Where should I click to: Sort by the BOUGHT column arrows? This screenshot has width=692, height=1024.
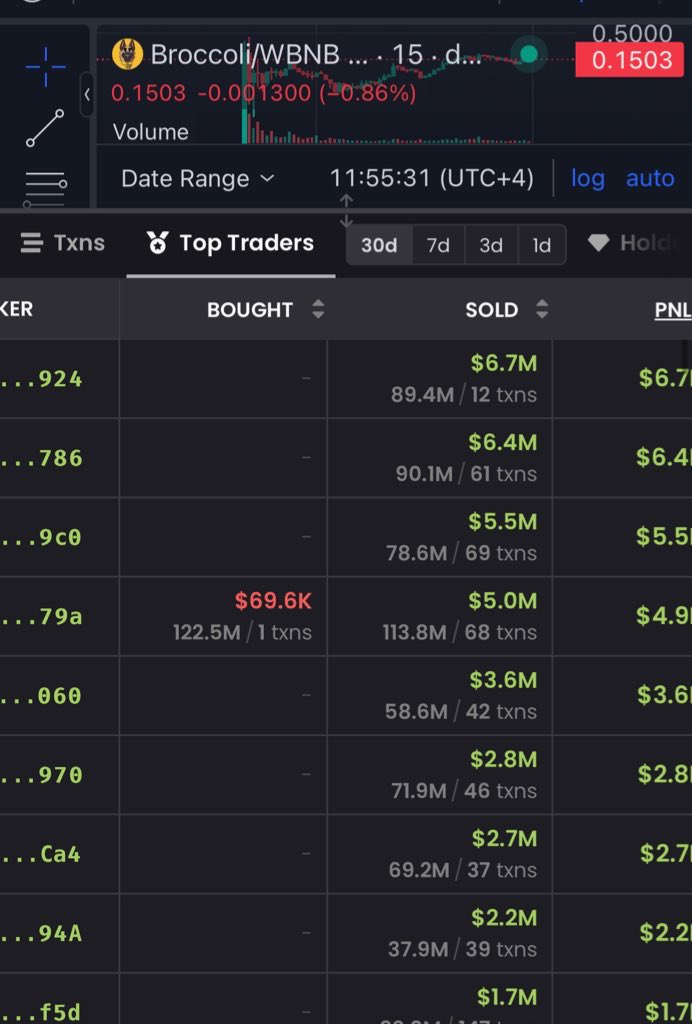pyautogui.click(x=318, y=309)
